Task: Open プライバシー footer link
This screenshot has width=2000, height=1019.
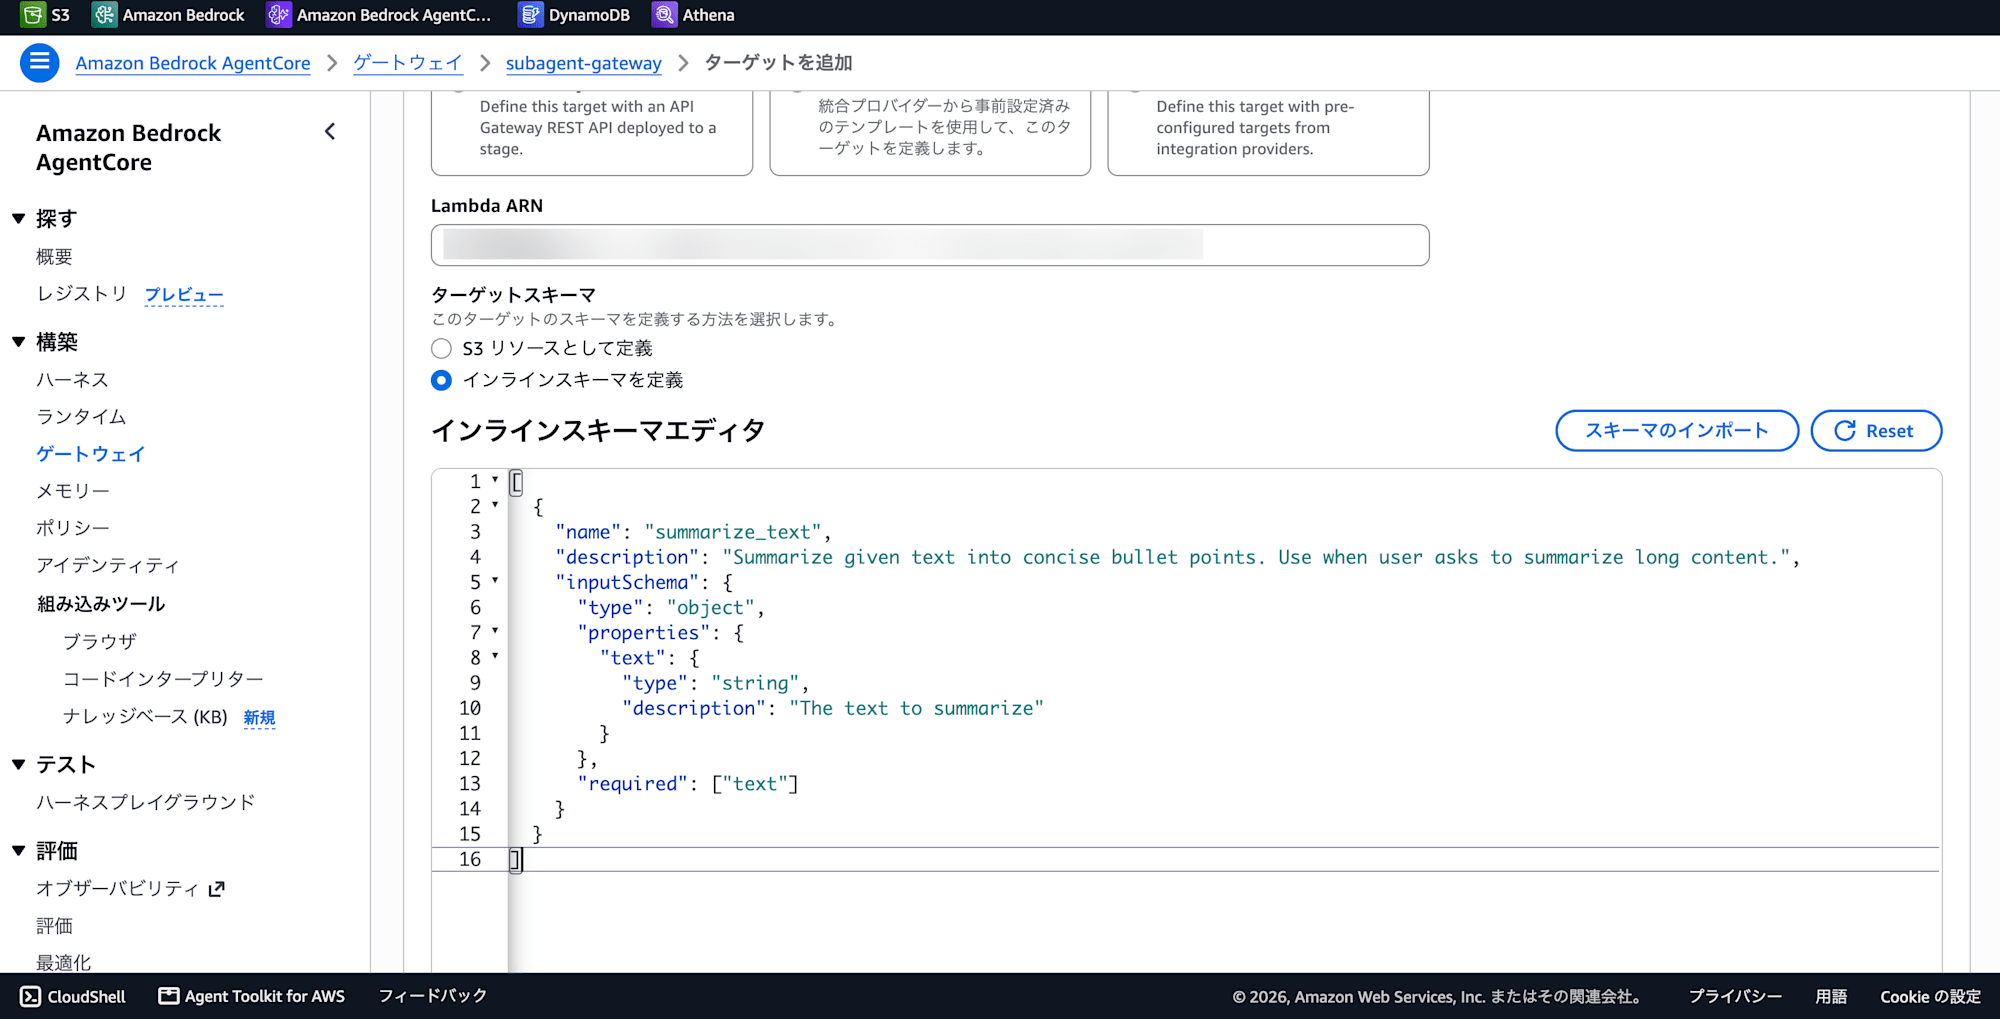Action: tap(1735, 997)
